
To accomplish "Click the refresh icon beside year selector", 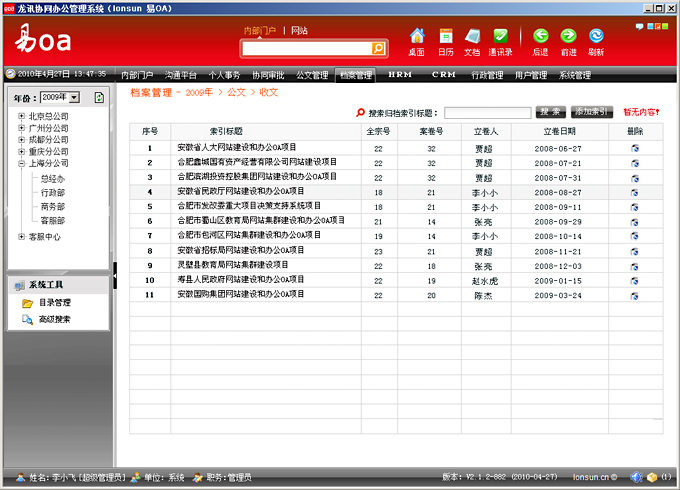I will tap(99, 98).
